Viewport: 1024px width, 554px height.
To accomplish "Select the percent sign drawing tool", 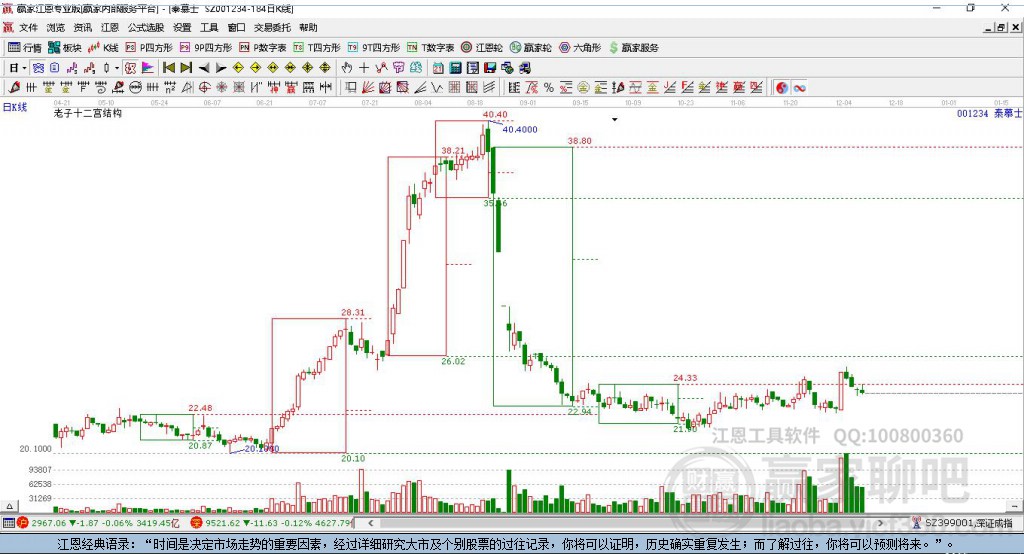I will tap(549, 88).
